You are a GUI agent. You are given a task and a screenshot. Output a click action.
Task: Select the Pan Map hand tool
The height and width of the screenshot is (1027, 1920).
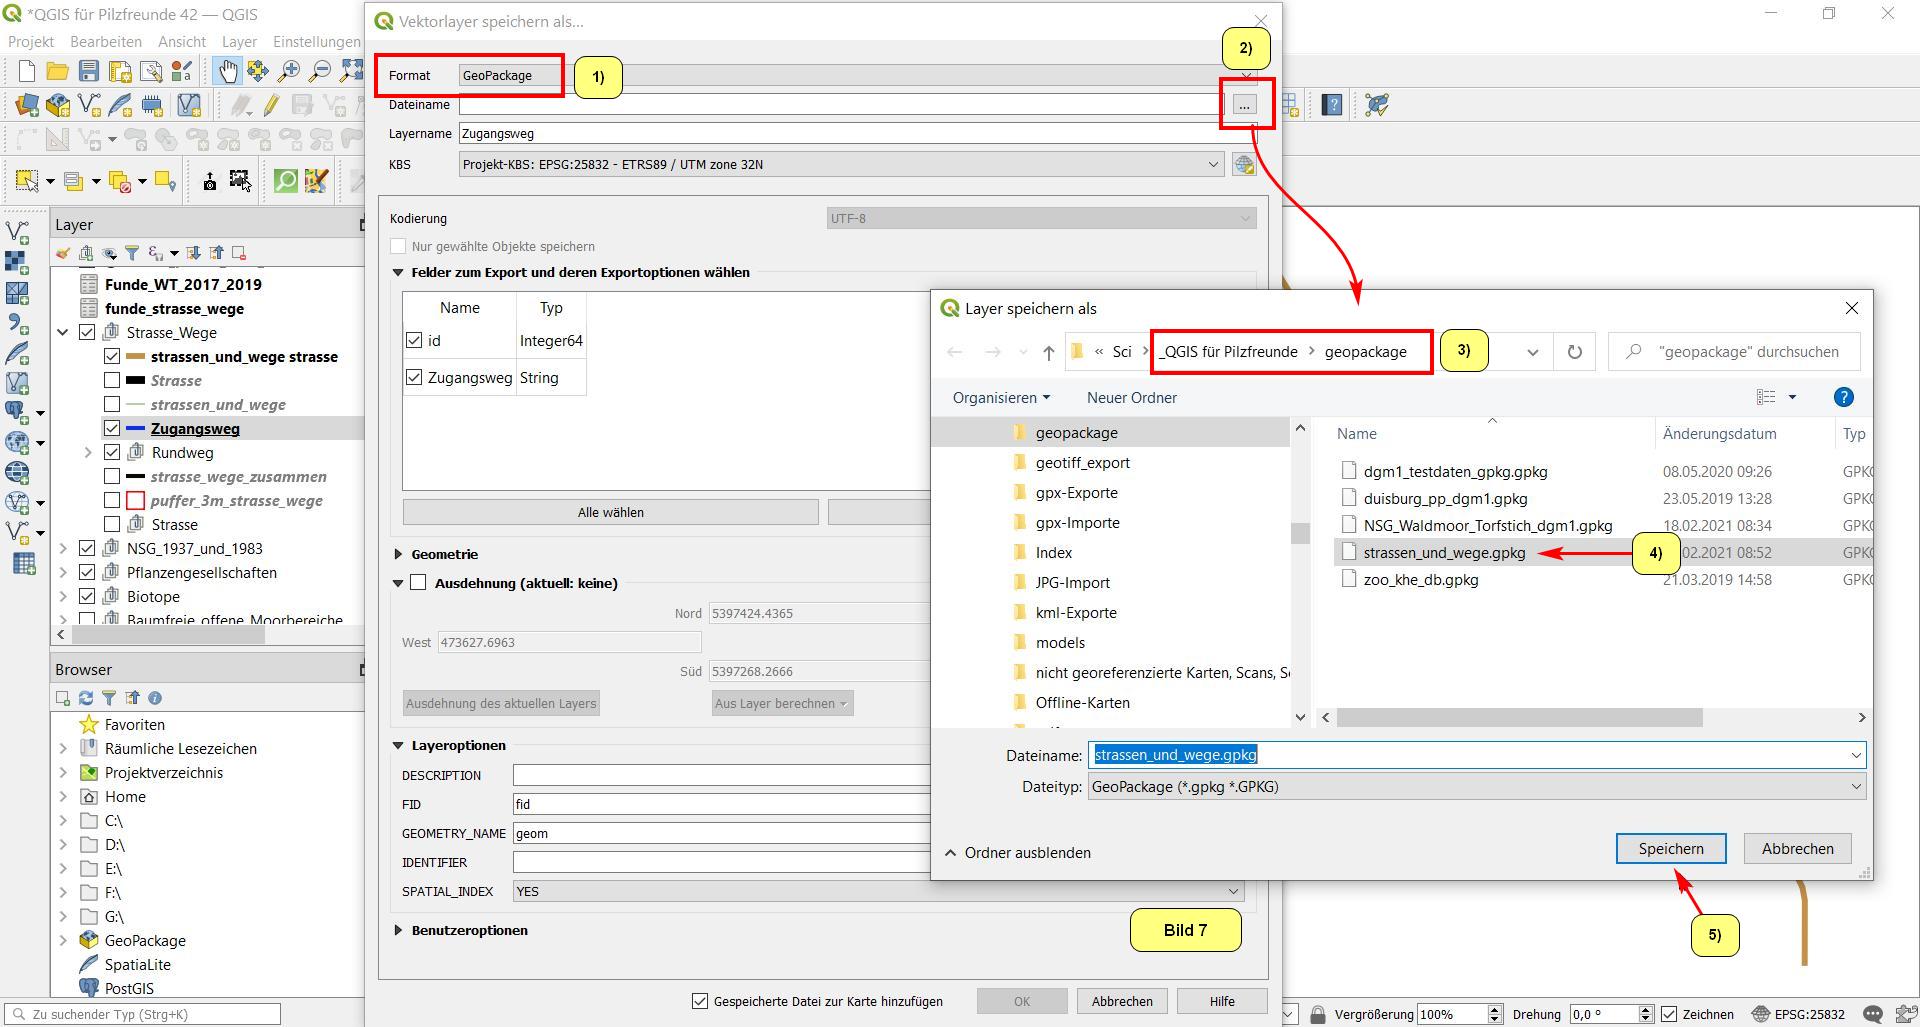pyautogui.click(x=228, y=71)
